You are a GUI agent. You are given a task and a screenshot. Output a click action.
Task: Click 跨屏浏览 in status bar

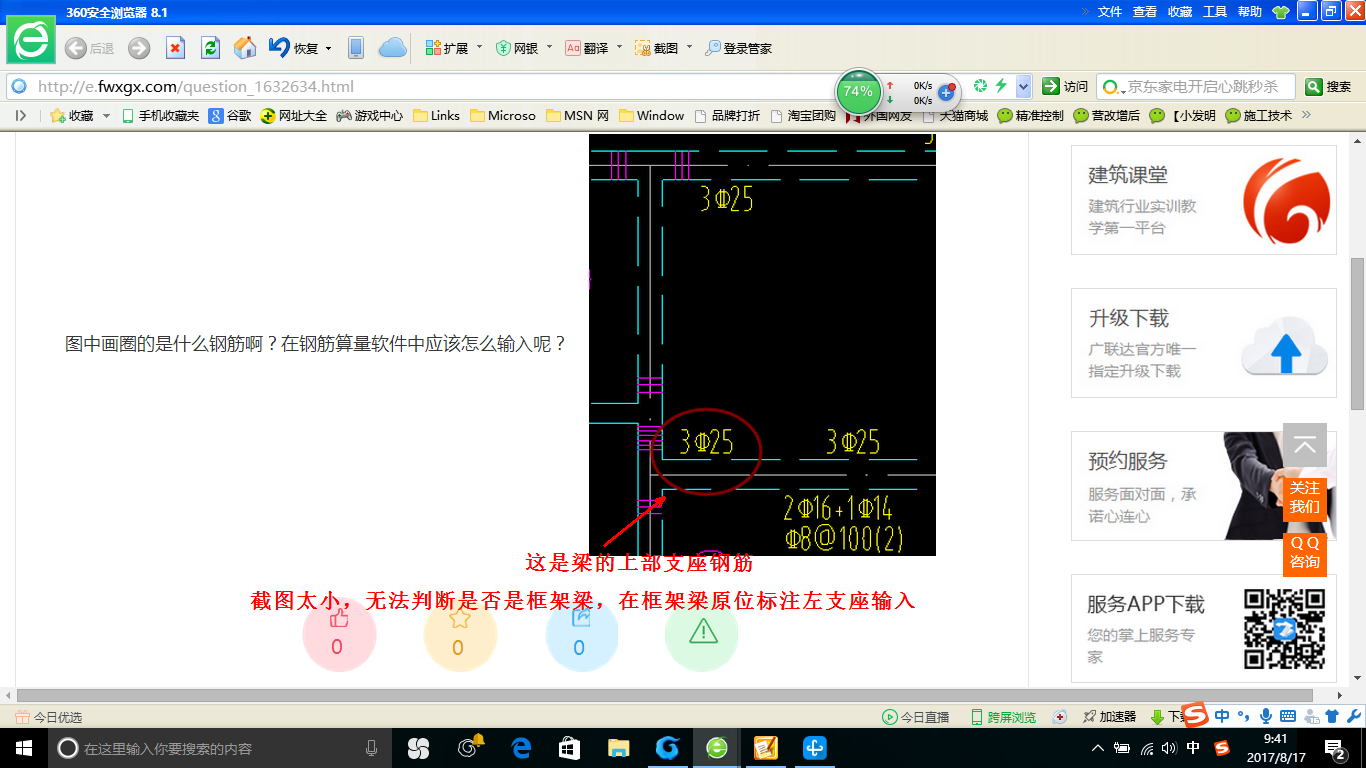point(1003,717)
